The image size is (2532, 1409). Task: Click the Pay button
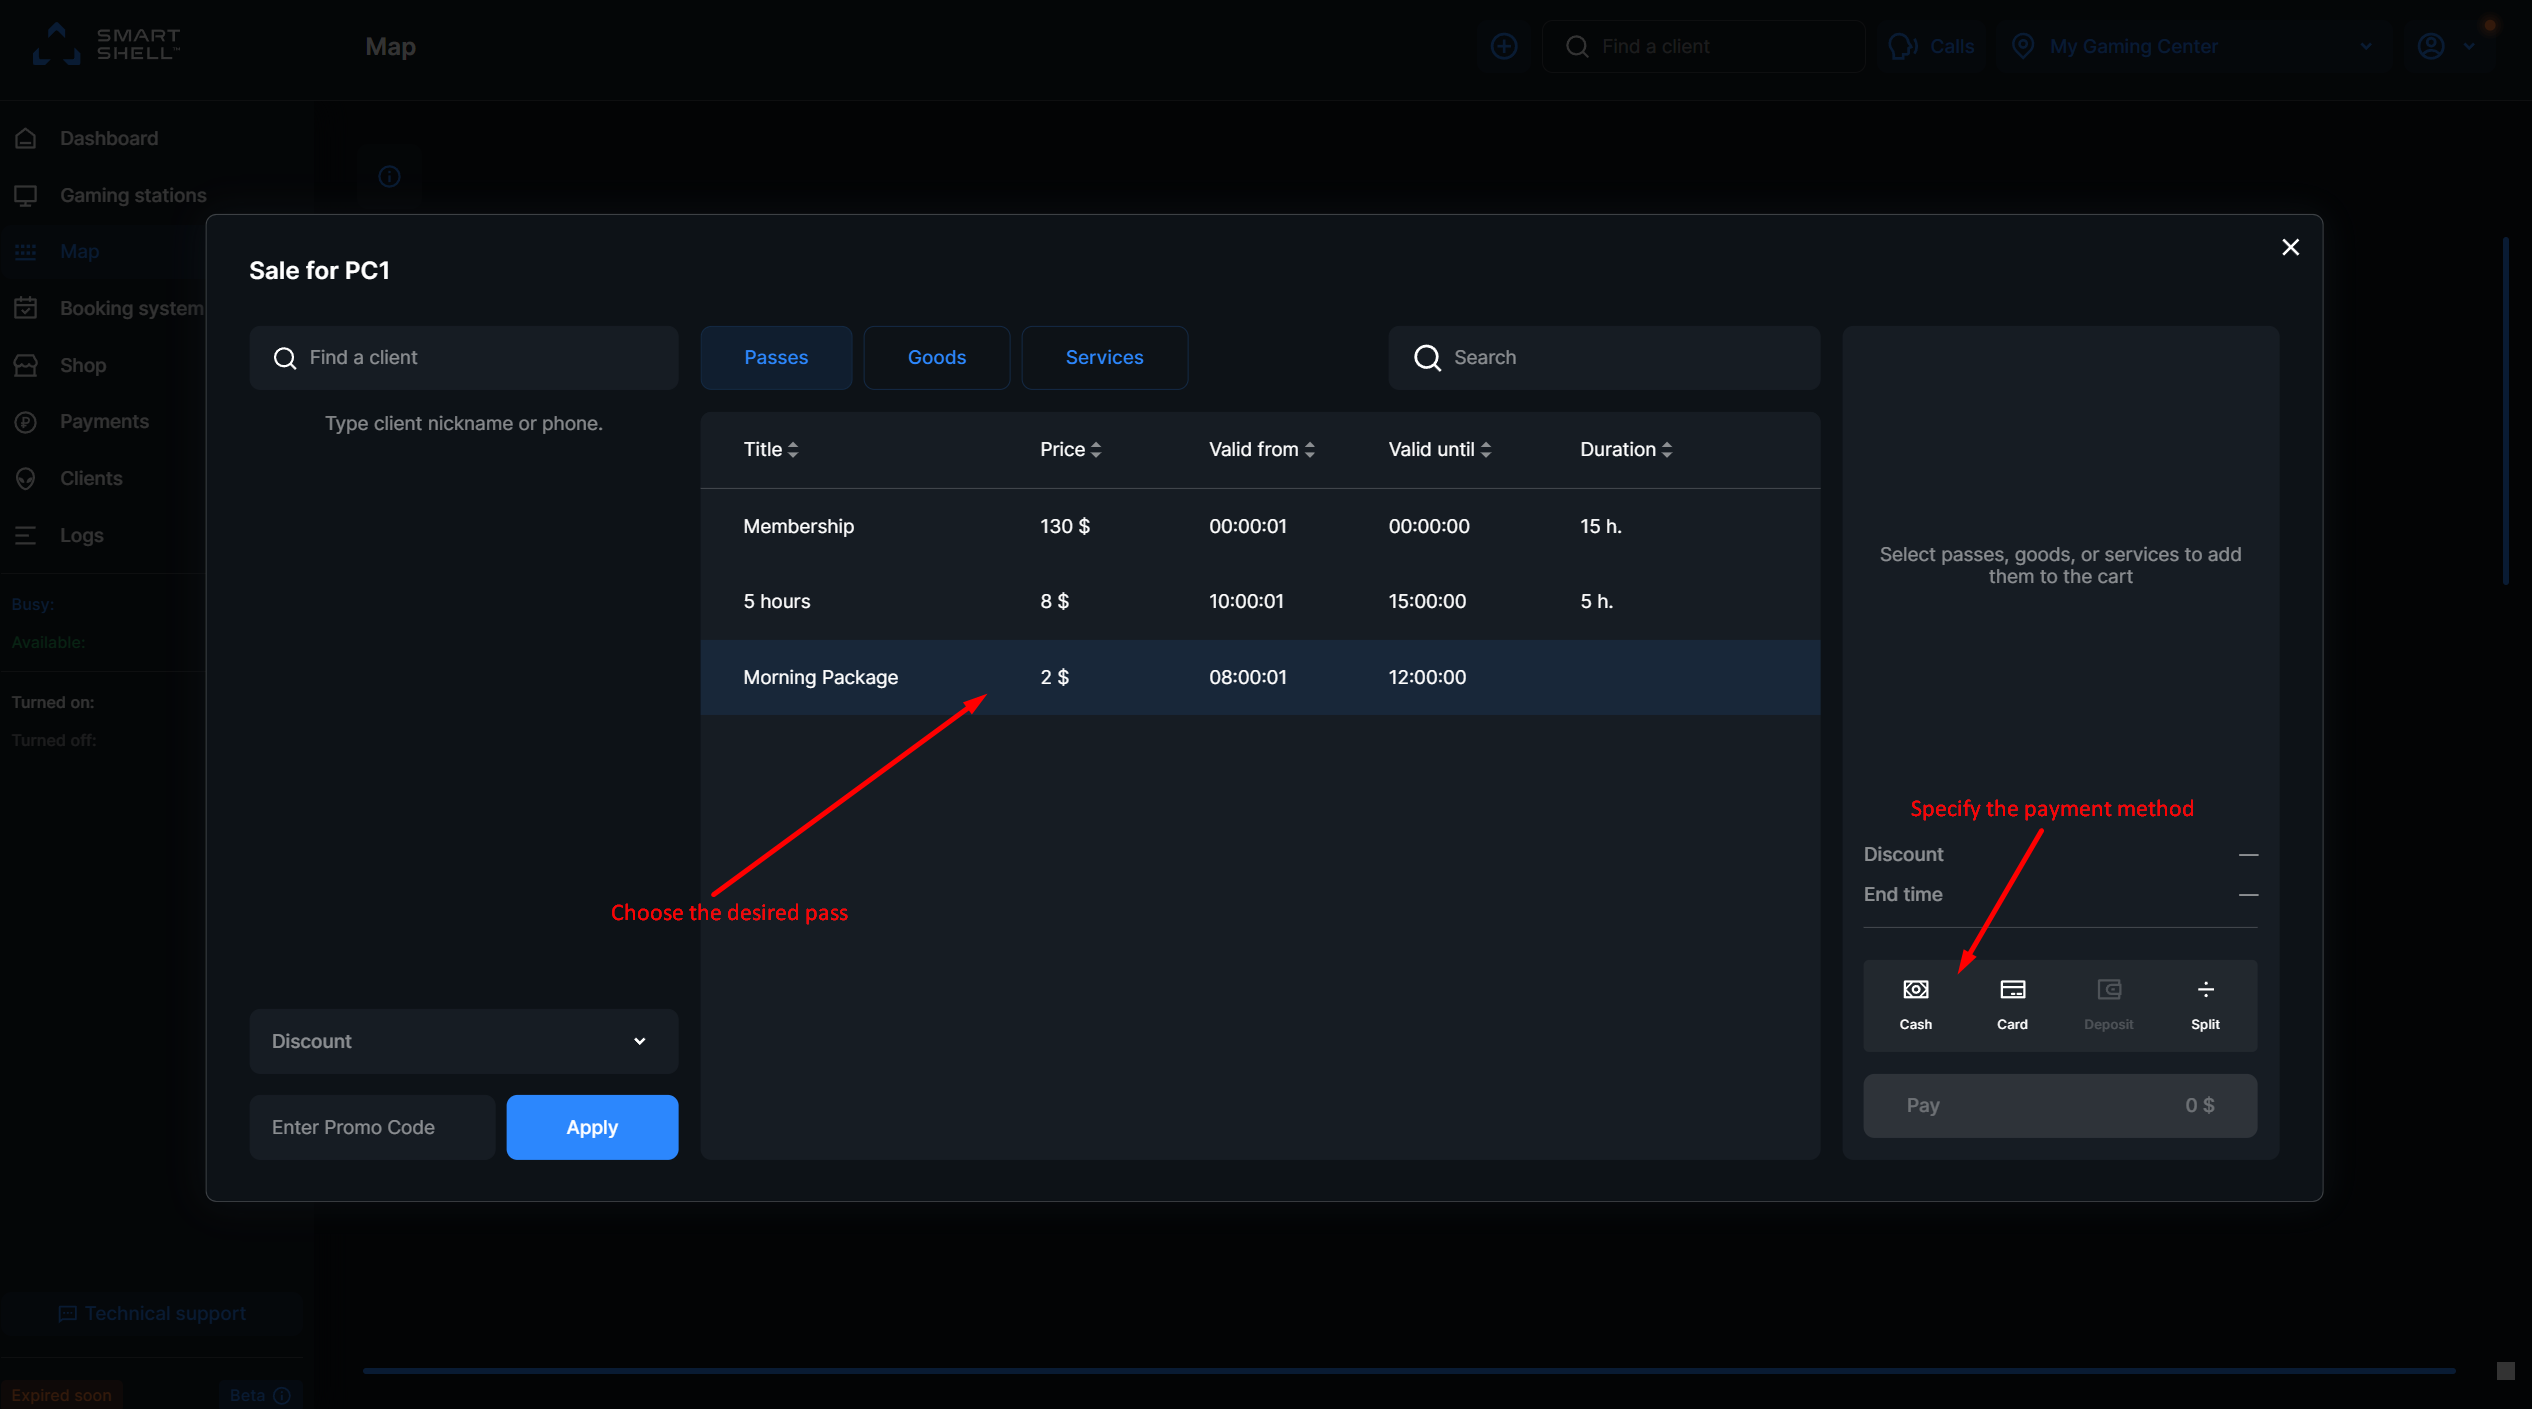click(x=2059, y=1105)
